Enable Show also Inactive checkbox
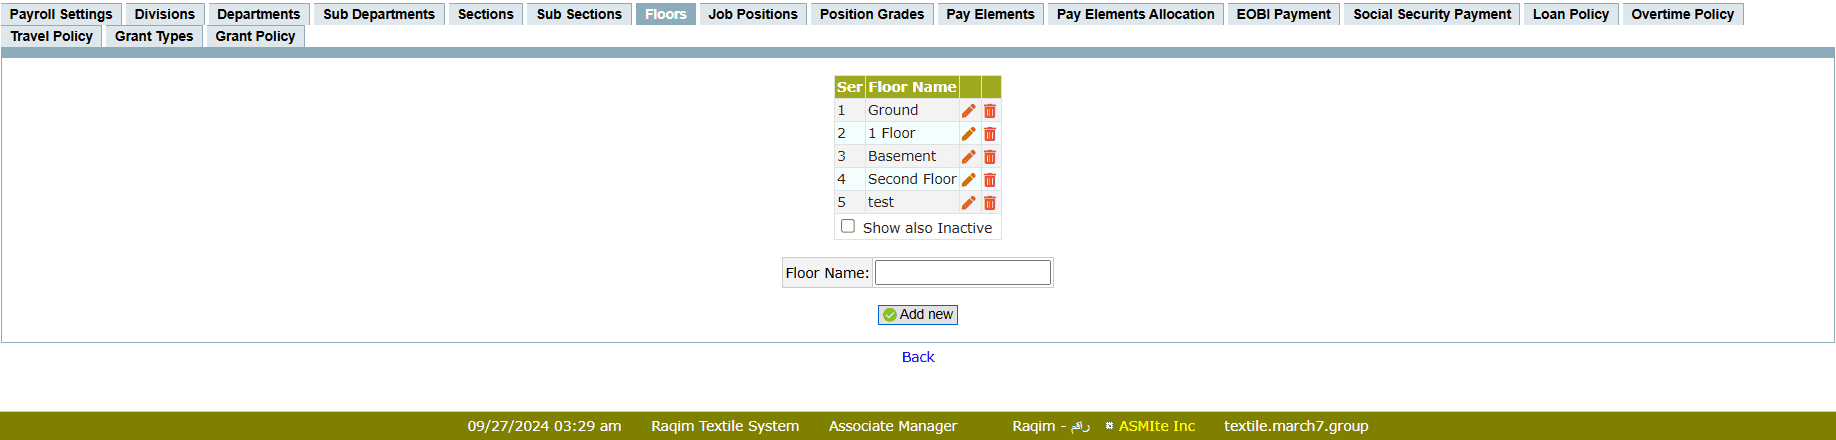Viewport: 1836px width, 440px height. tap(848, 227)
